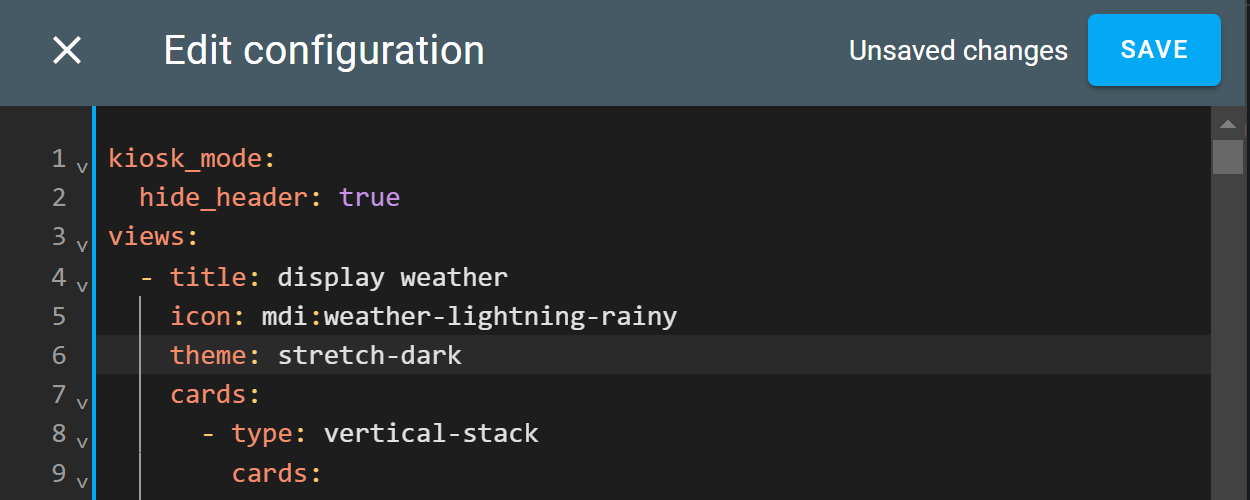Place cursor in stretch-dark theme value

click(x=370, y=355)
